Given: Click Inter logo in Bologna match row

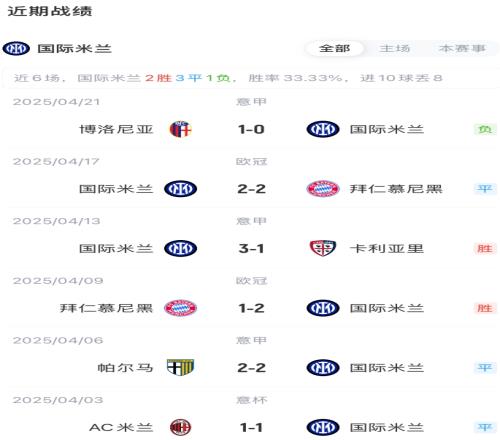Looking at the screenshot, I should tap(323, 129).
